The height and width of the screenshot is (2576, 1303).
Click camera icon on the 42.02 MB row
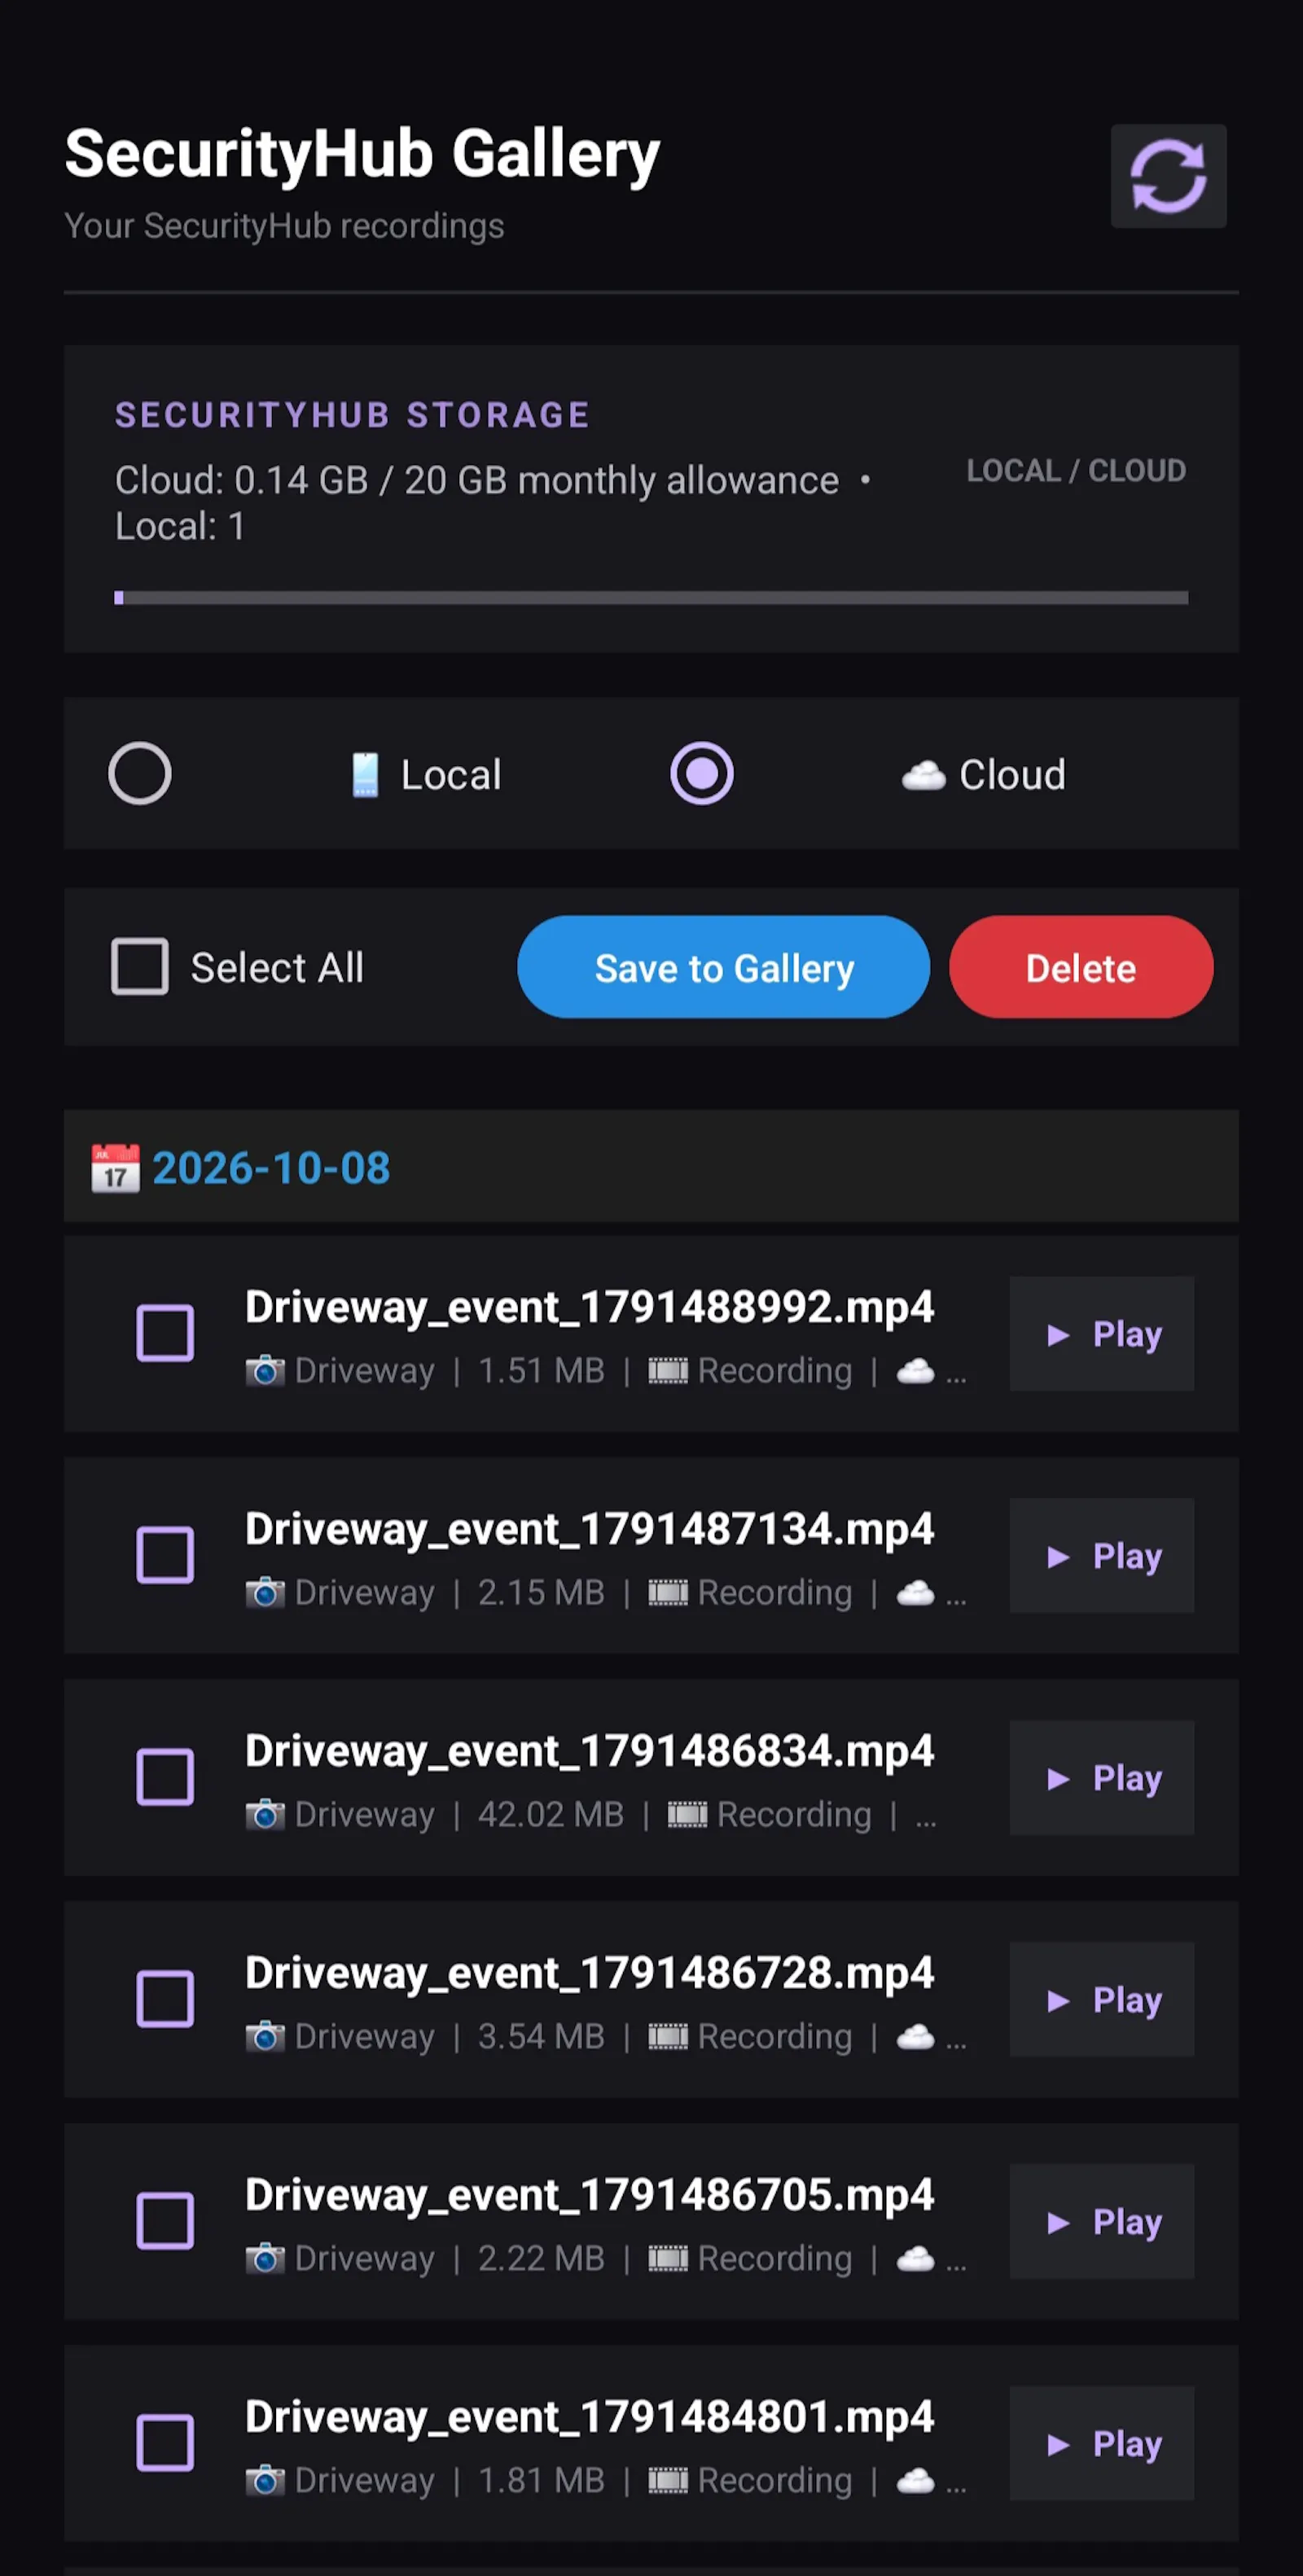265,1815
